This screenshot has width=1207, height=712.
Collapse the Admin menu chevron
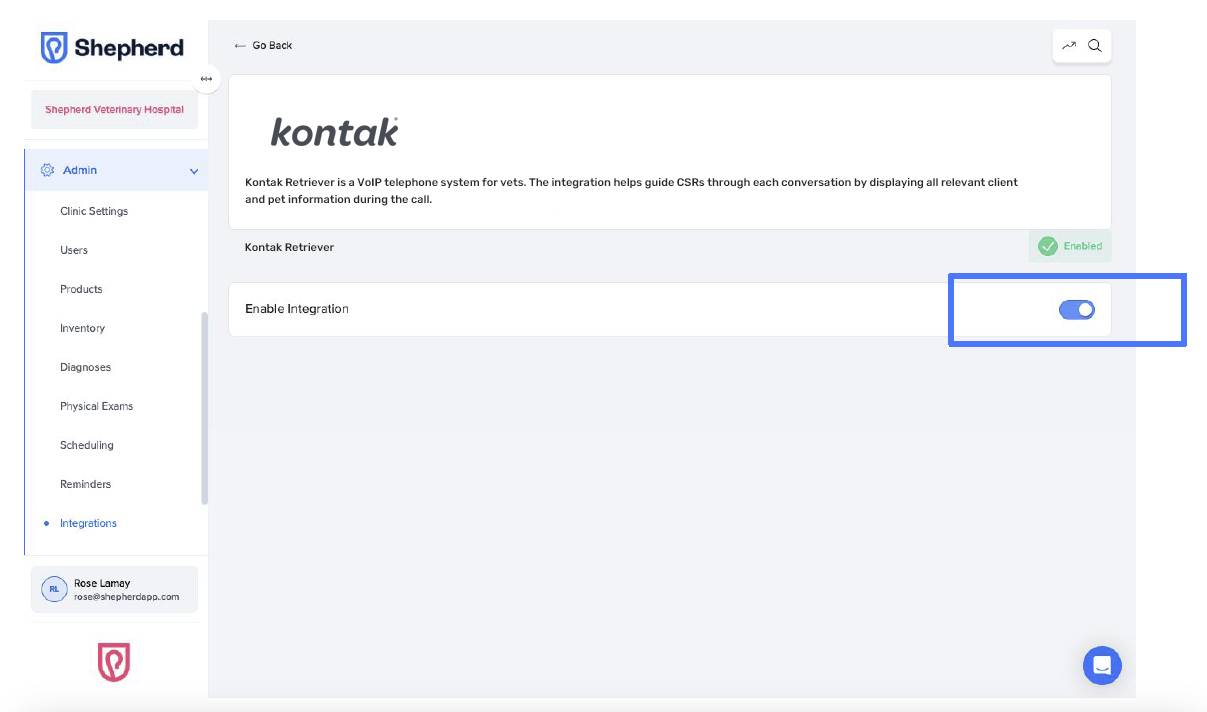(x=194, y=171)
